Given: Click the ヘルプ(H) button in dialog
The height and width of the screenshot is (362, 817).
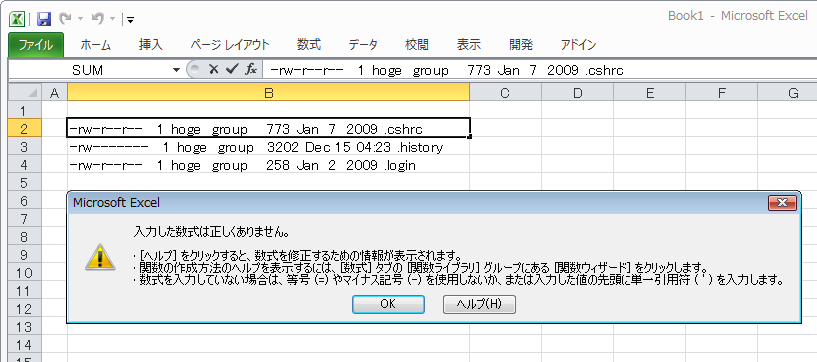Looking at the screenshot, I should point(479,304).
